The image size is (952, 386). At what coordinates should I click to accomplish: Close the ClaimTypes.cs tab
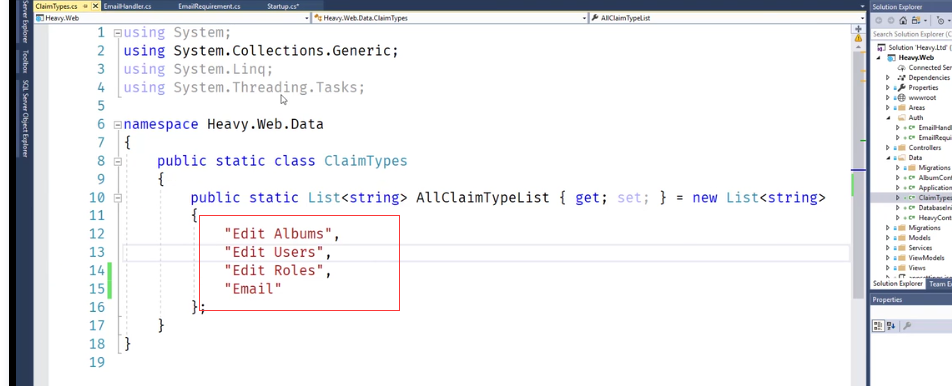coord(95,6)
